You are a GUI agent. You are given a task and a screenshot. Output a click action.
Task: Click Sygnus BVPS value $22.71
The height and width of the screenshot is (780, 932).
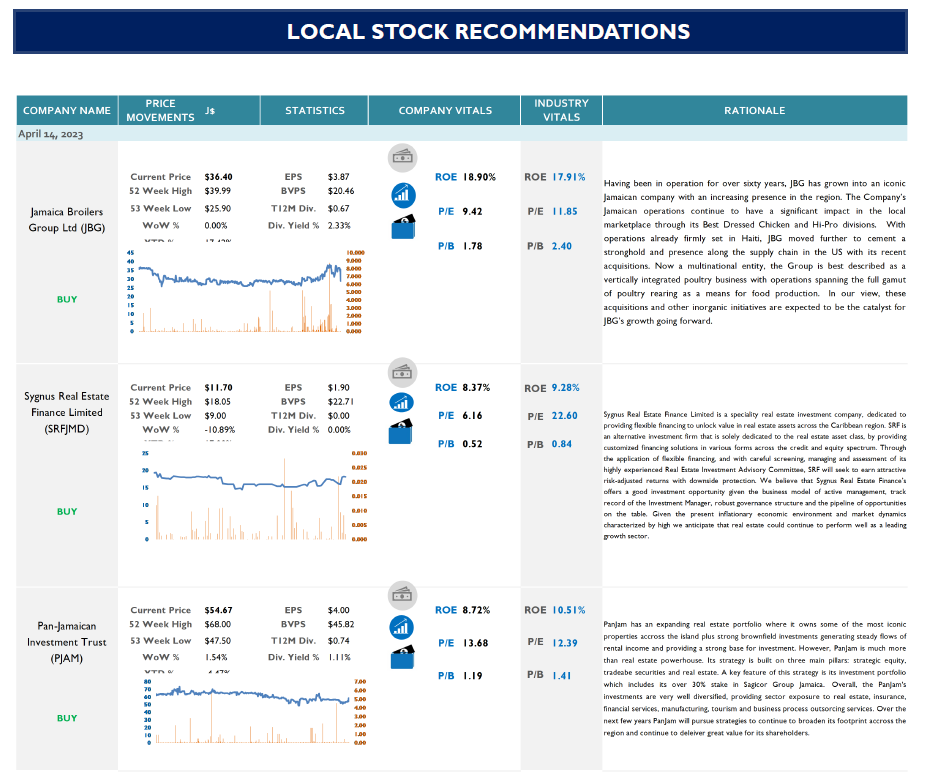pos(341,402)
